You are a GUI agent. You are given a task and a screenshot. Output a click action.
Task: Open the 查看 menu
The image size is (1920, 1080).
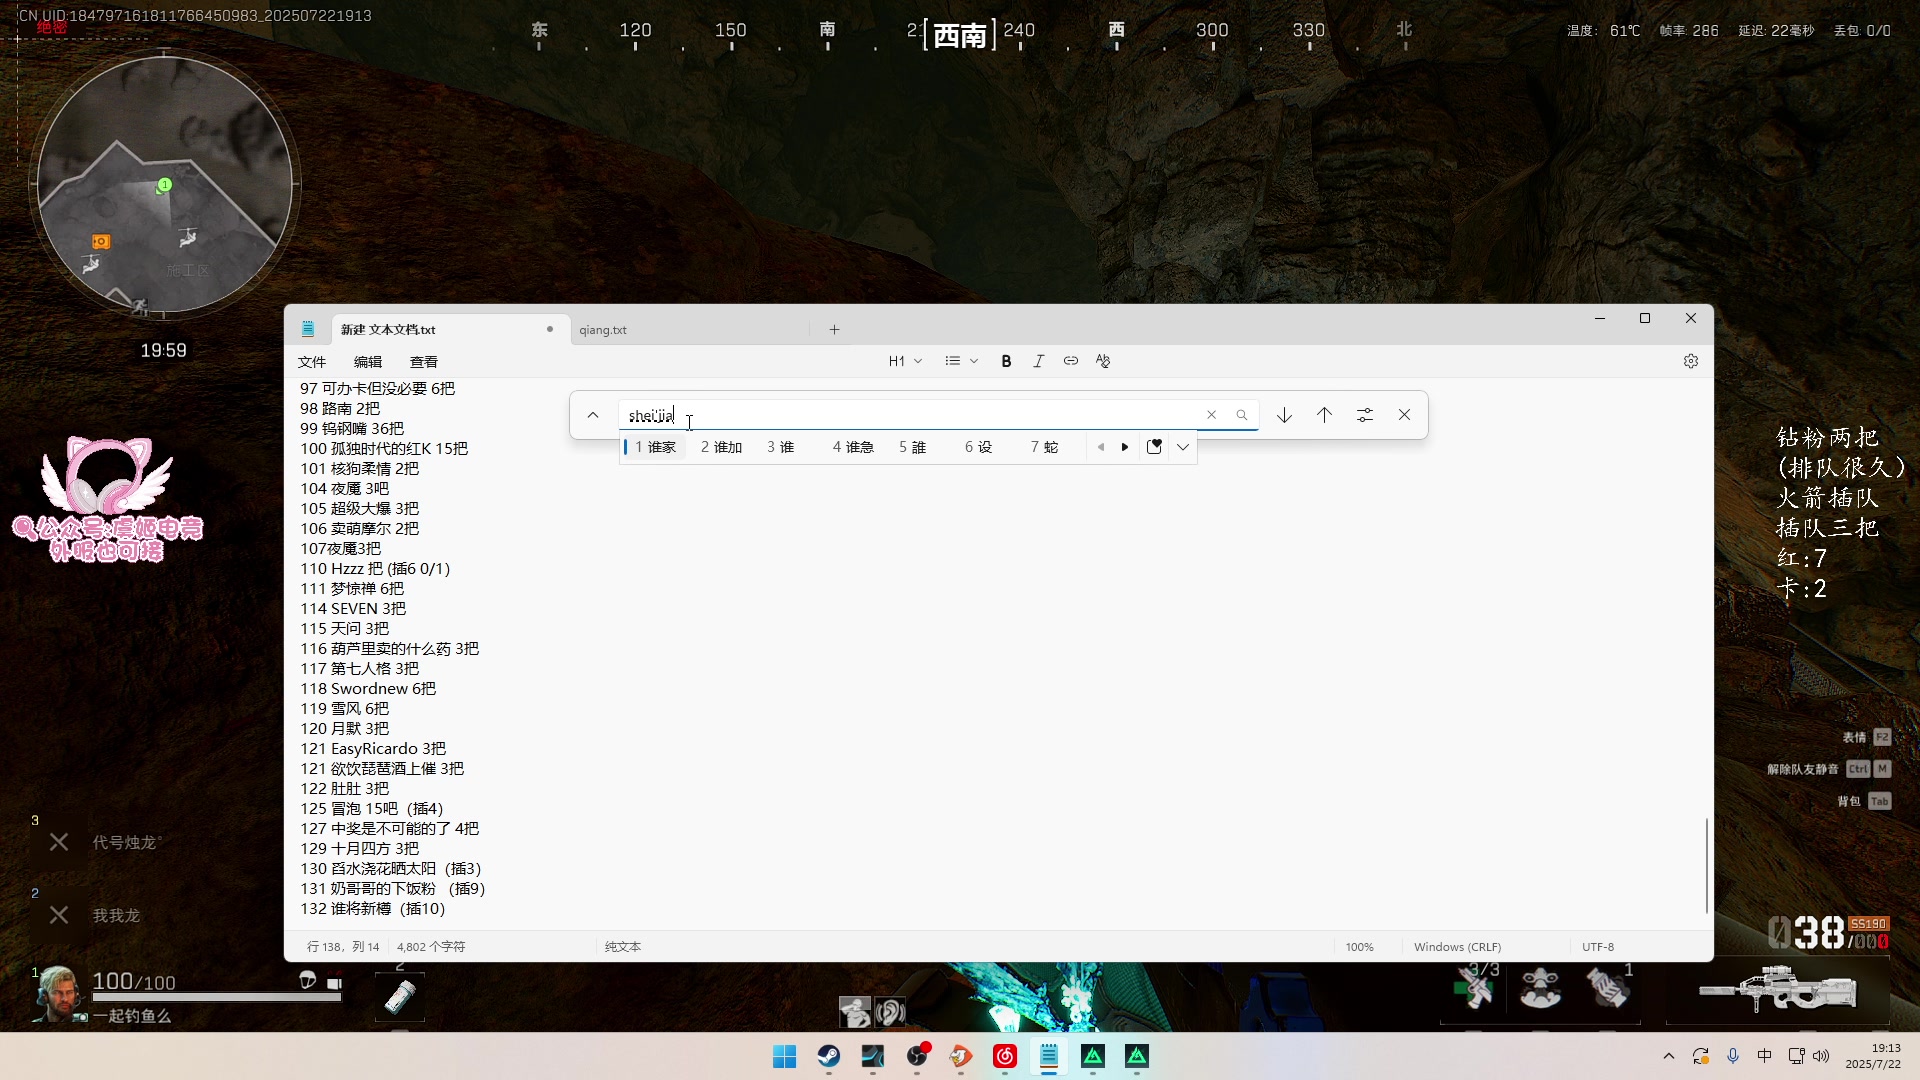point(424,362)
